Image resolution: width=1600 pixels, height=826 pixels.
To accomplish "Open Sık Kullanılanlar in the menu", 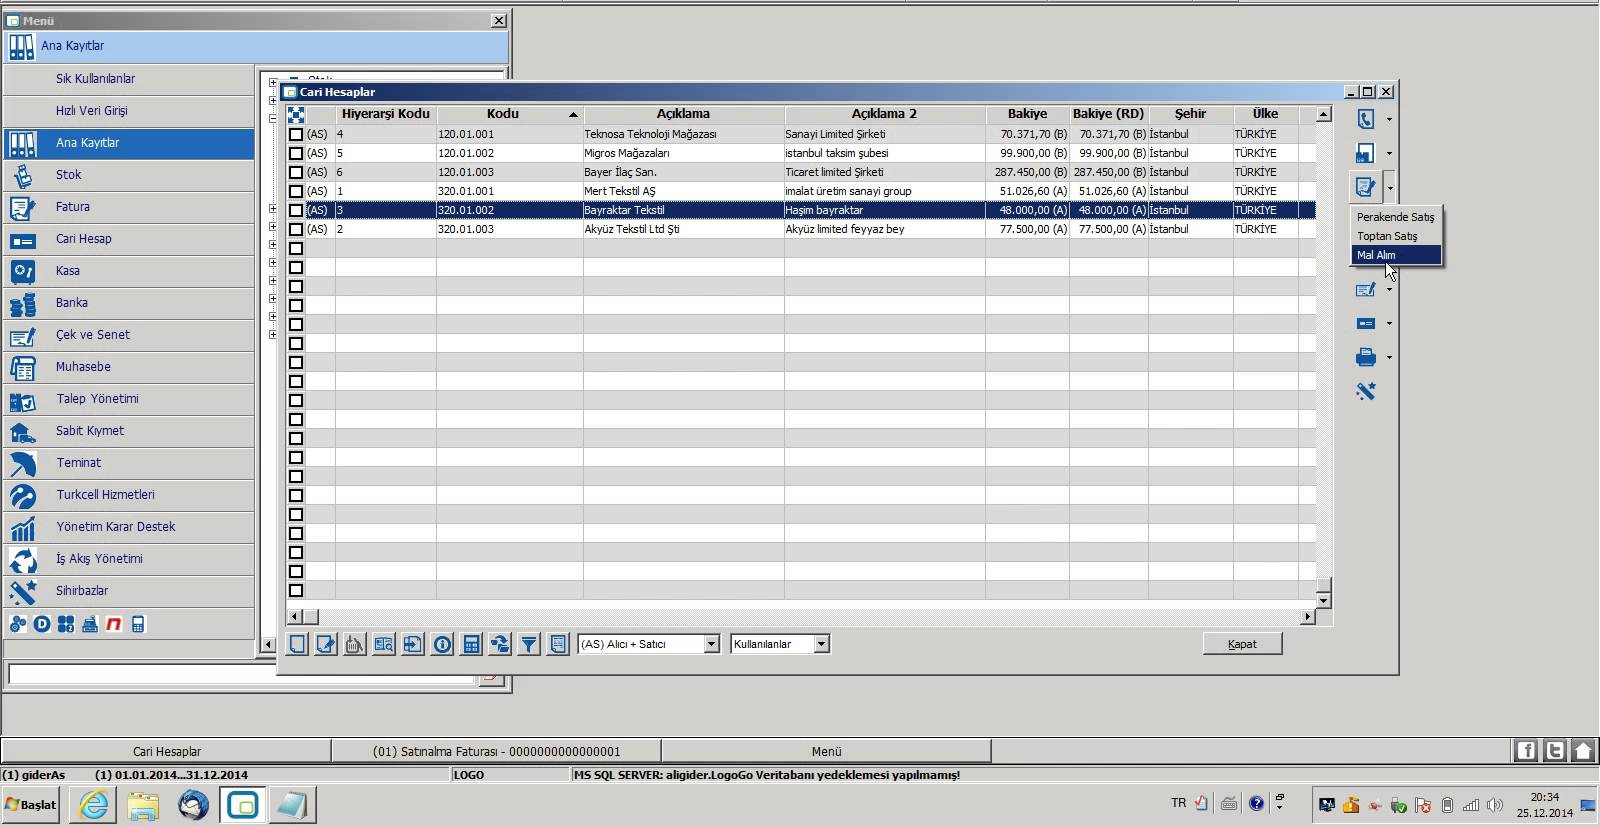I will coord(129,79).
